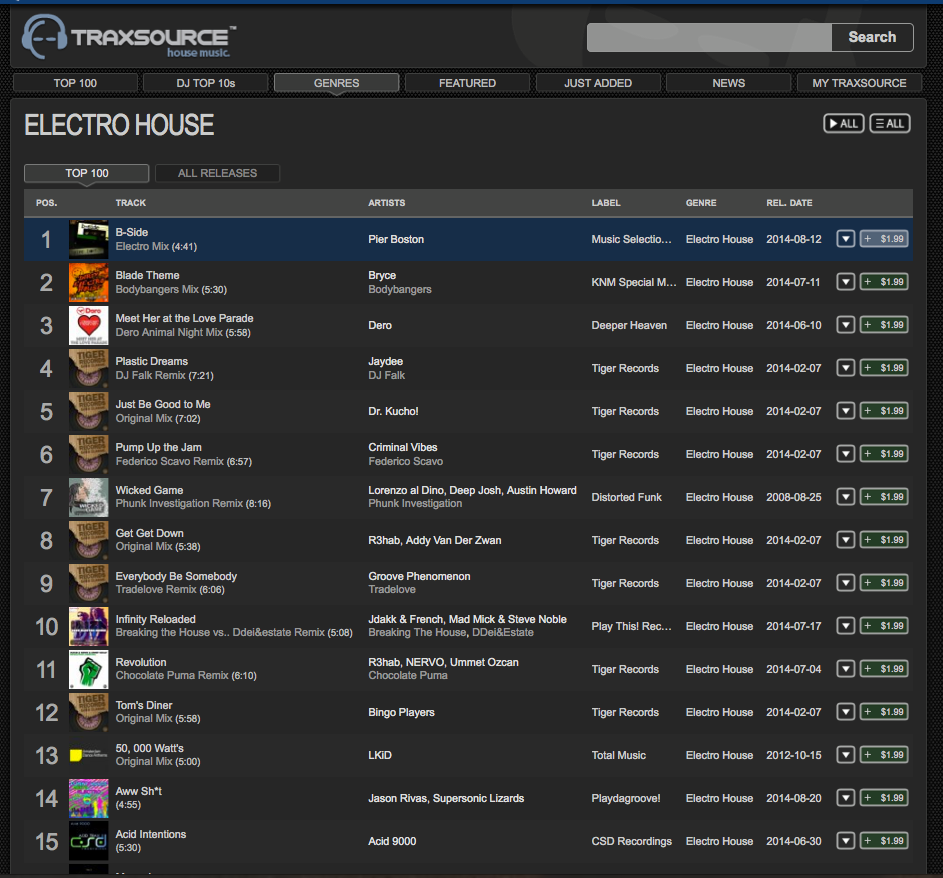The height and width of the screenshot is (878, 943).
Task: Open CSD Recordings label link
Action: (631, 841)
